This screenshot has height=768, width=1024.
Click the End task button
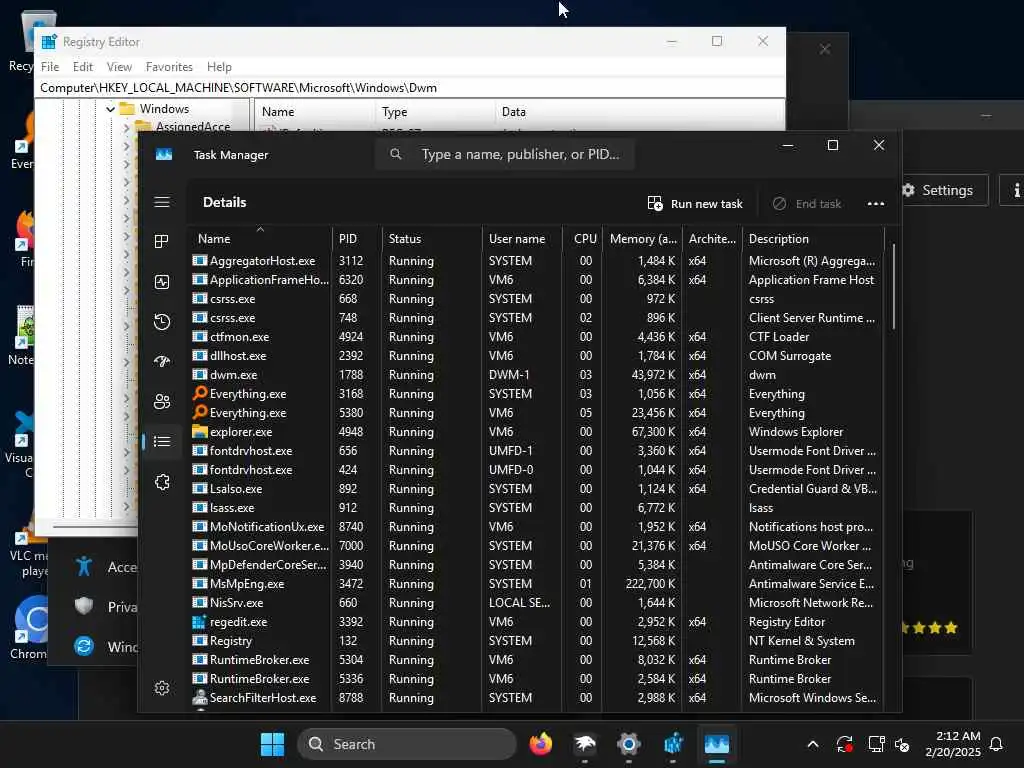807,204
